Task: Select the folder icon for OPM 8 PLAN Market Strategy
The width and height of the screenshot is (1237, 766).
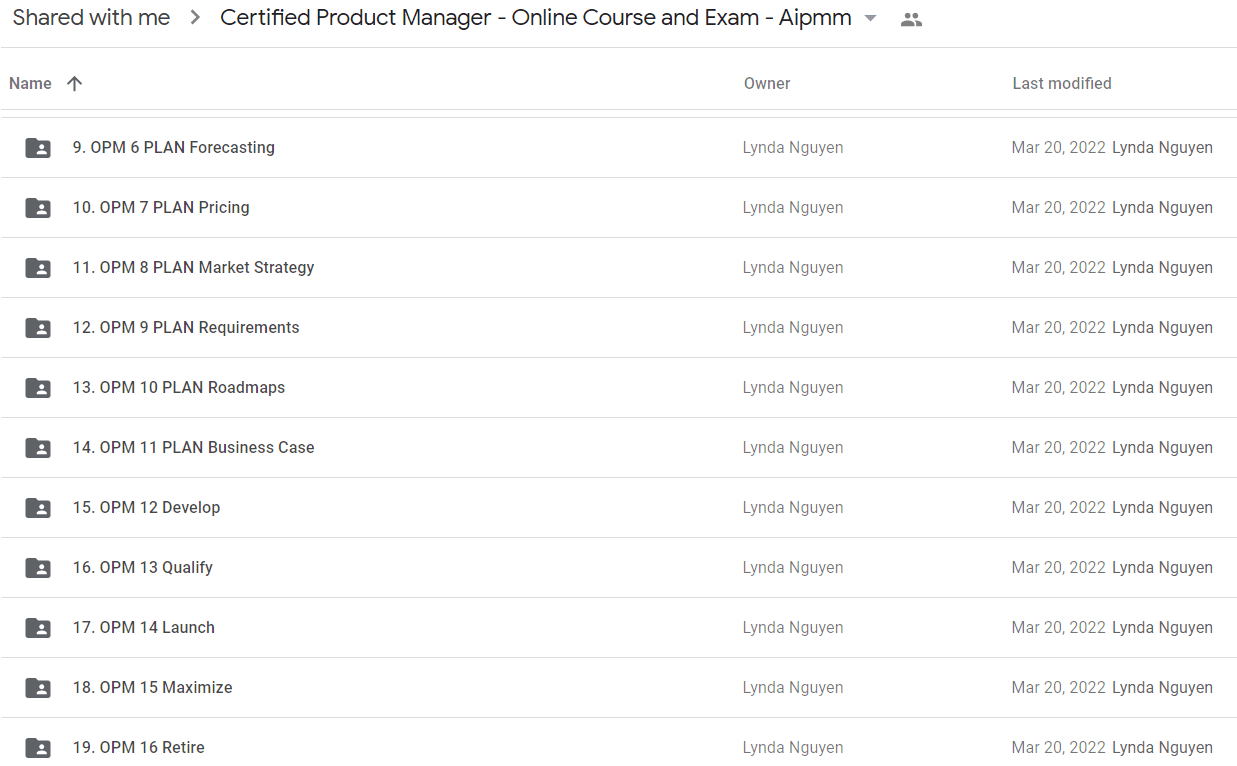Action: (x=38, y=268)
